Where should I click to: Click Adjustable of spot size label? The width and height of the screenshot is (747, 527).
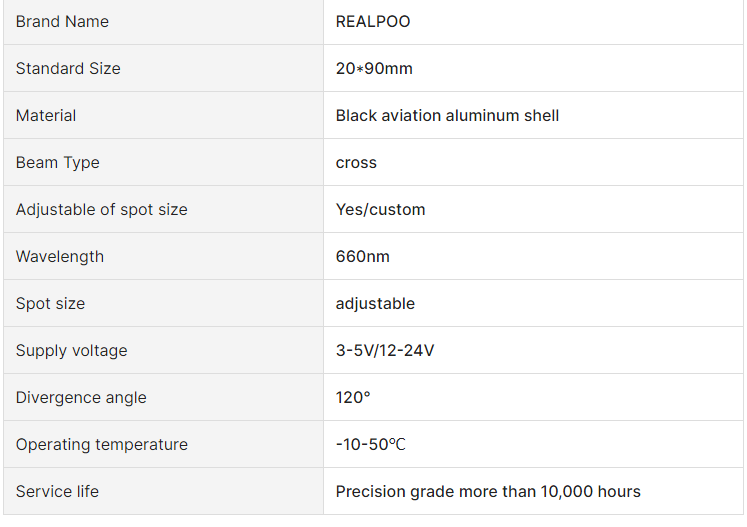point(102,210)
